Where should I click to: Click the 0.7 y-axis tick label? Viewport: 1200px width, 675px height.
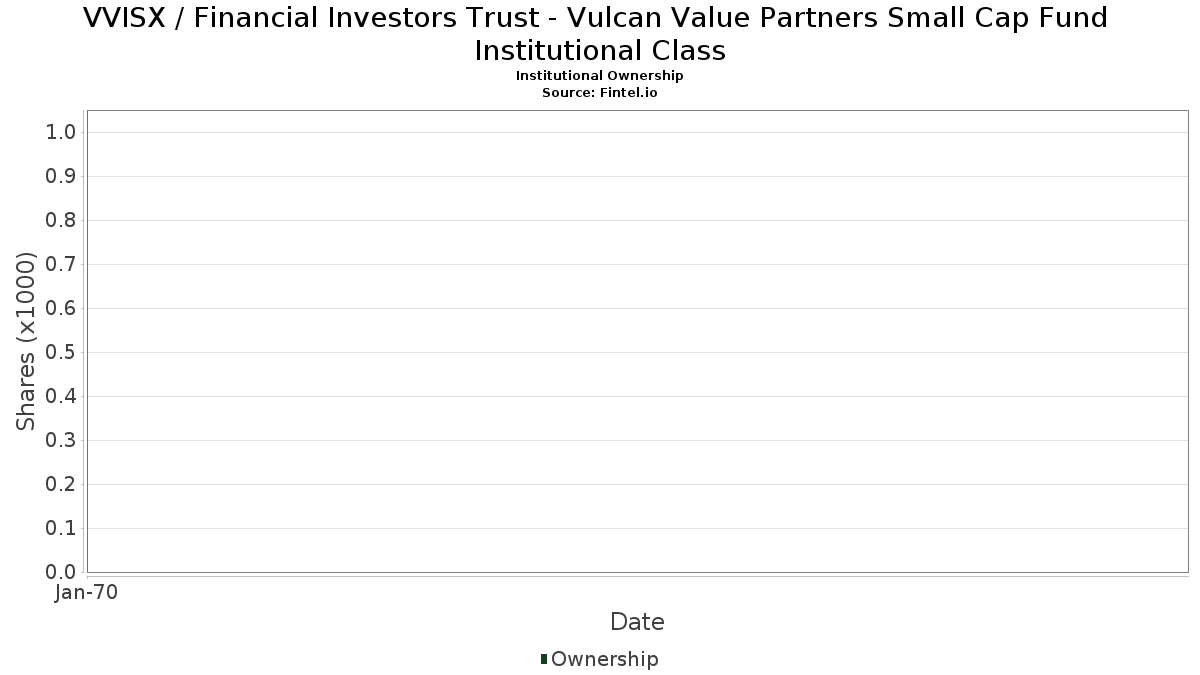click(61, 265)
